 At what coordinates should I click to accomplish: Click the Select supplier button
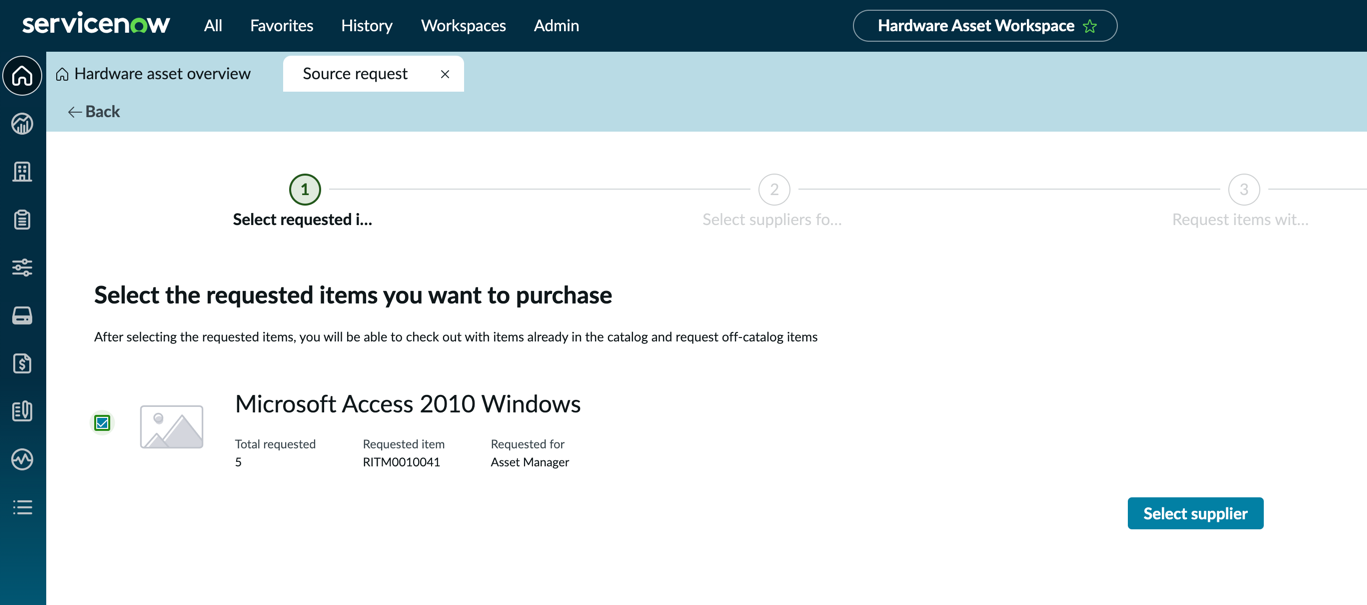point(1195,513)
